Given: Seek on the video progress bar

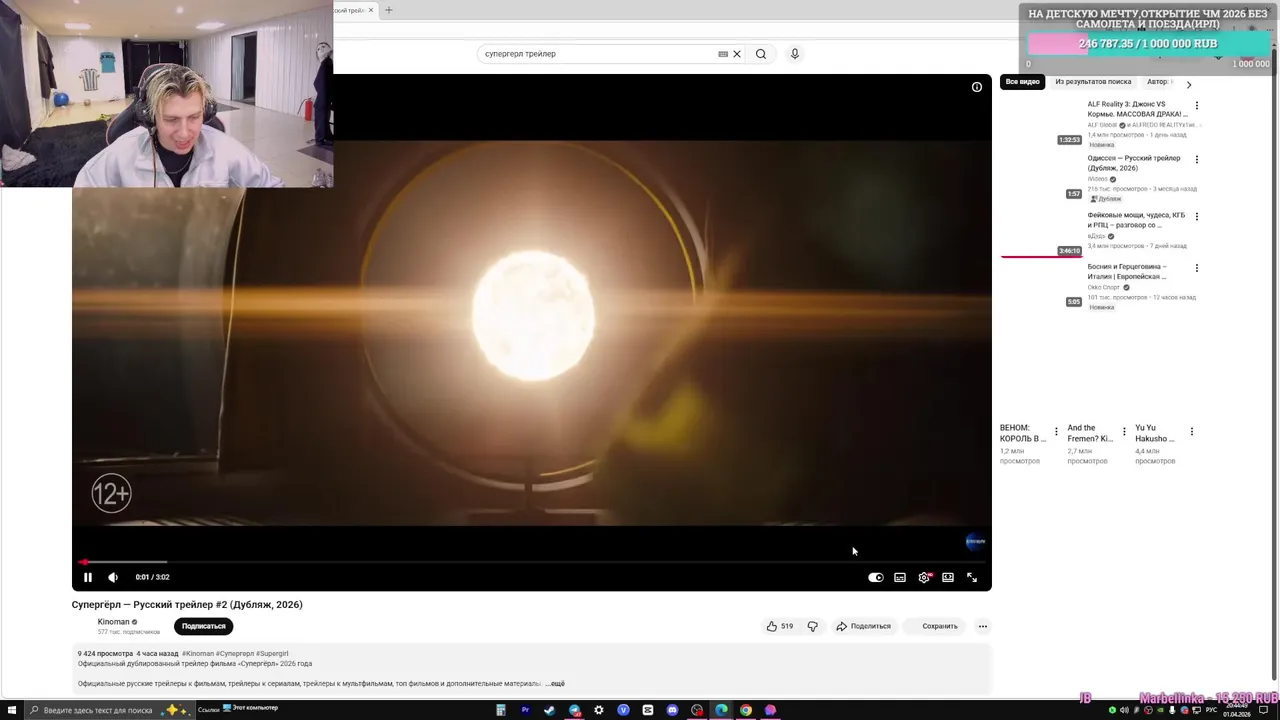Looking at the screenshot, I should click(x=531, y=562).
